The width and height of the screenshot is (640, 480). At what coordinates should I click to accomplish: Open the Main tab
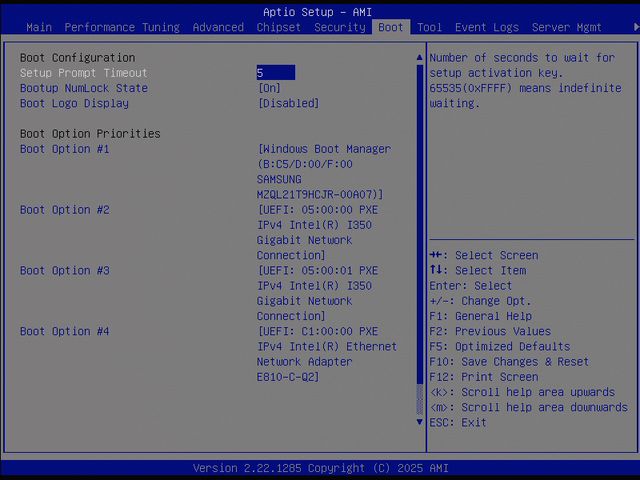point(39,27)
